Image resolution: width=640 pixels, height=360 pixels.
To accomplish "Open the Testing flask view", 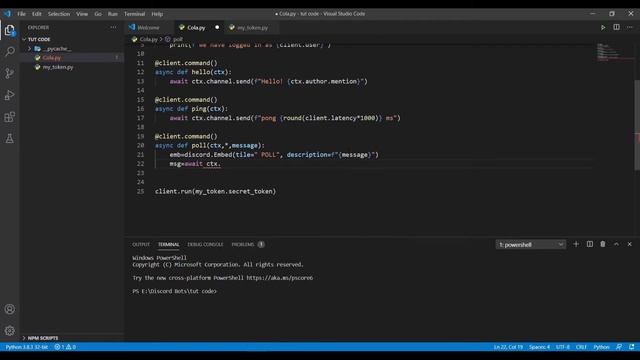I will (9, 139).
